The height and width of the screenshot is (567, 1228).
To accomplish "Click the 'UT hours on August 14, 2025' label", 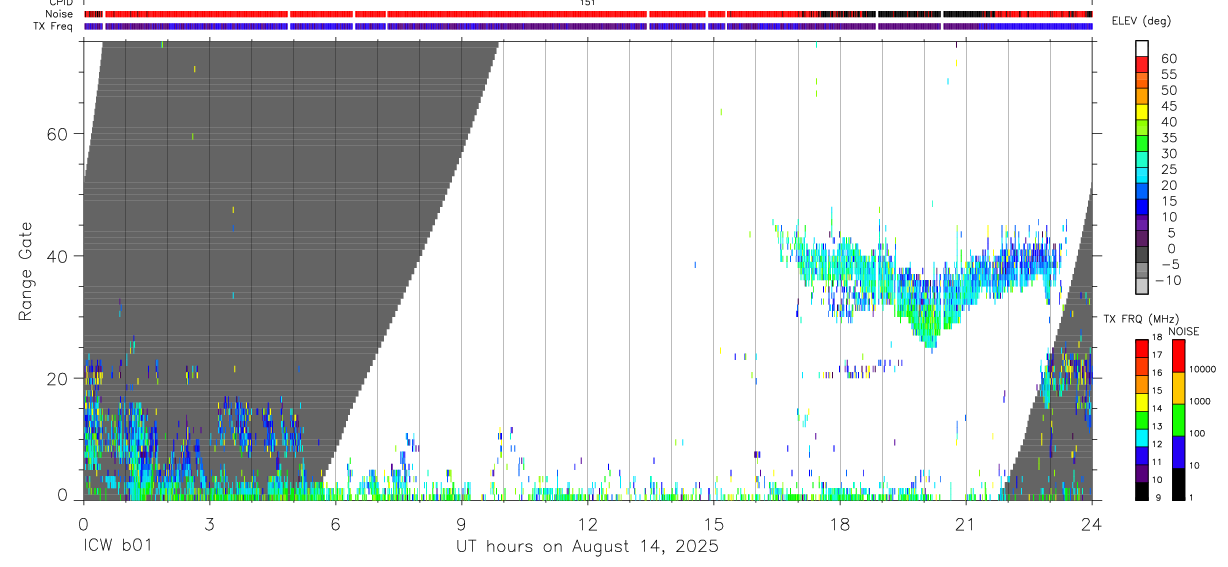I will pyautogui.click(x=587, y=547).
